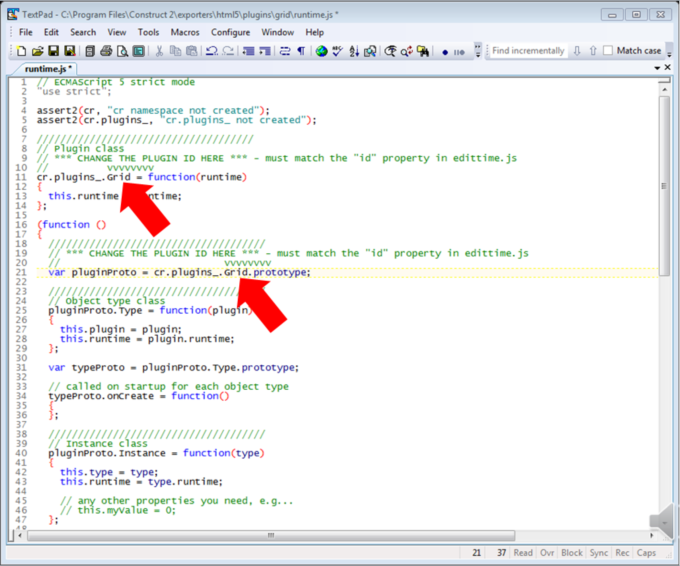Undo the last edit
Image resolution: width=680 pixels, height=566 pixels.
coord(212,51)
